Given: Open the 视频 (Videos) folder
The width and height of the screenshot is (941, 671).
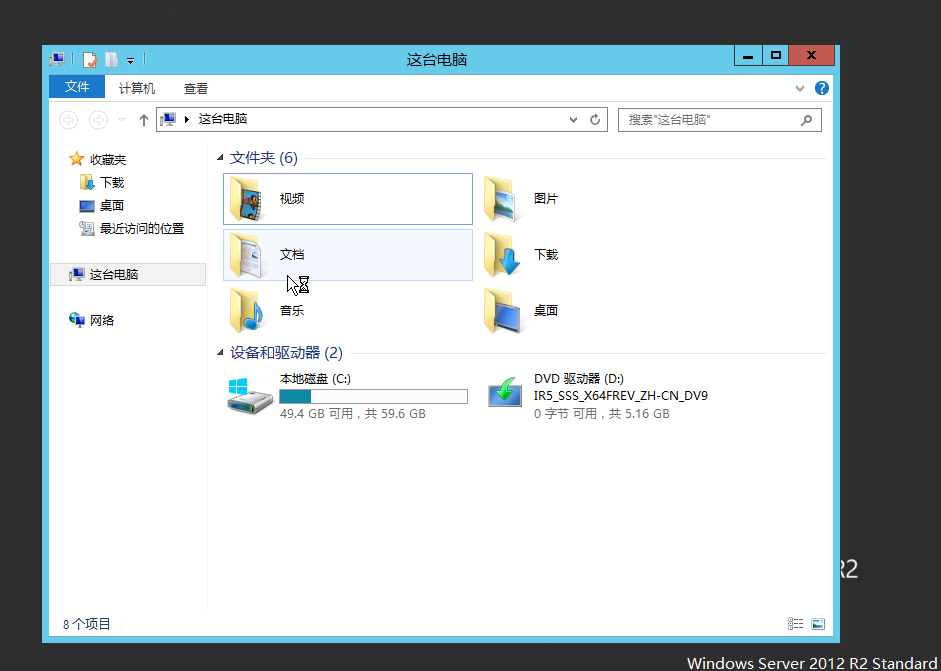Looking at the screenshot, I should click(x=293, y=197).
